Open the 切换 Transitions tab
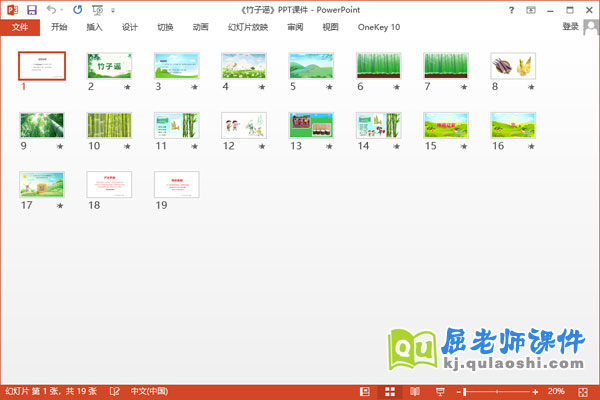600x400 pixels. (165, 27)
